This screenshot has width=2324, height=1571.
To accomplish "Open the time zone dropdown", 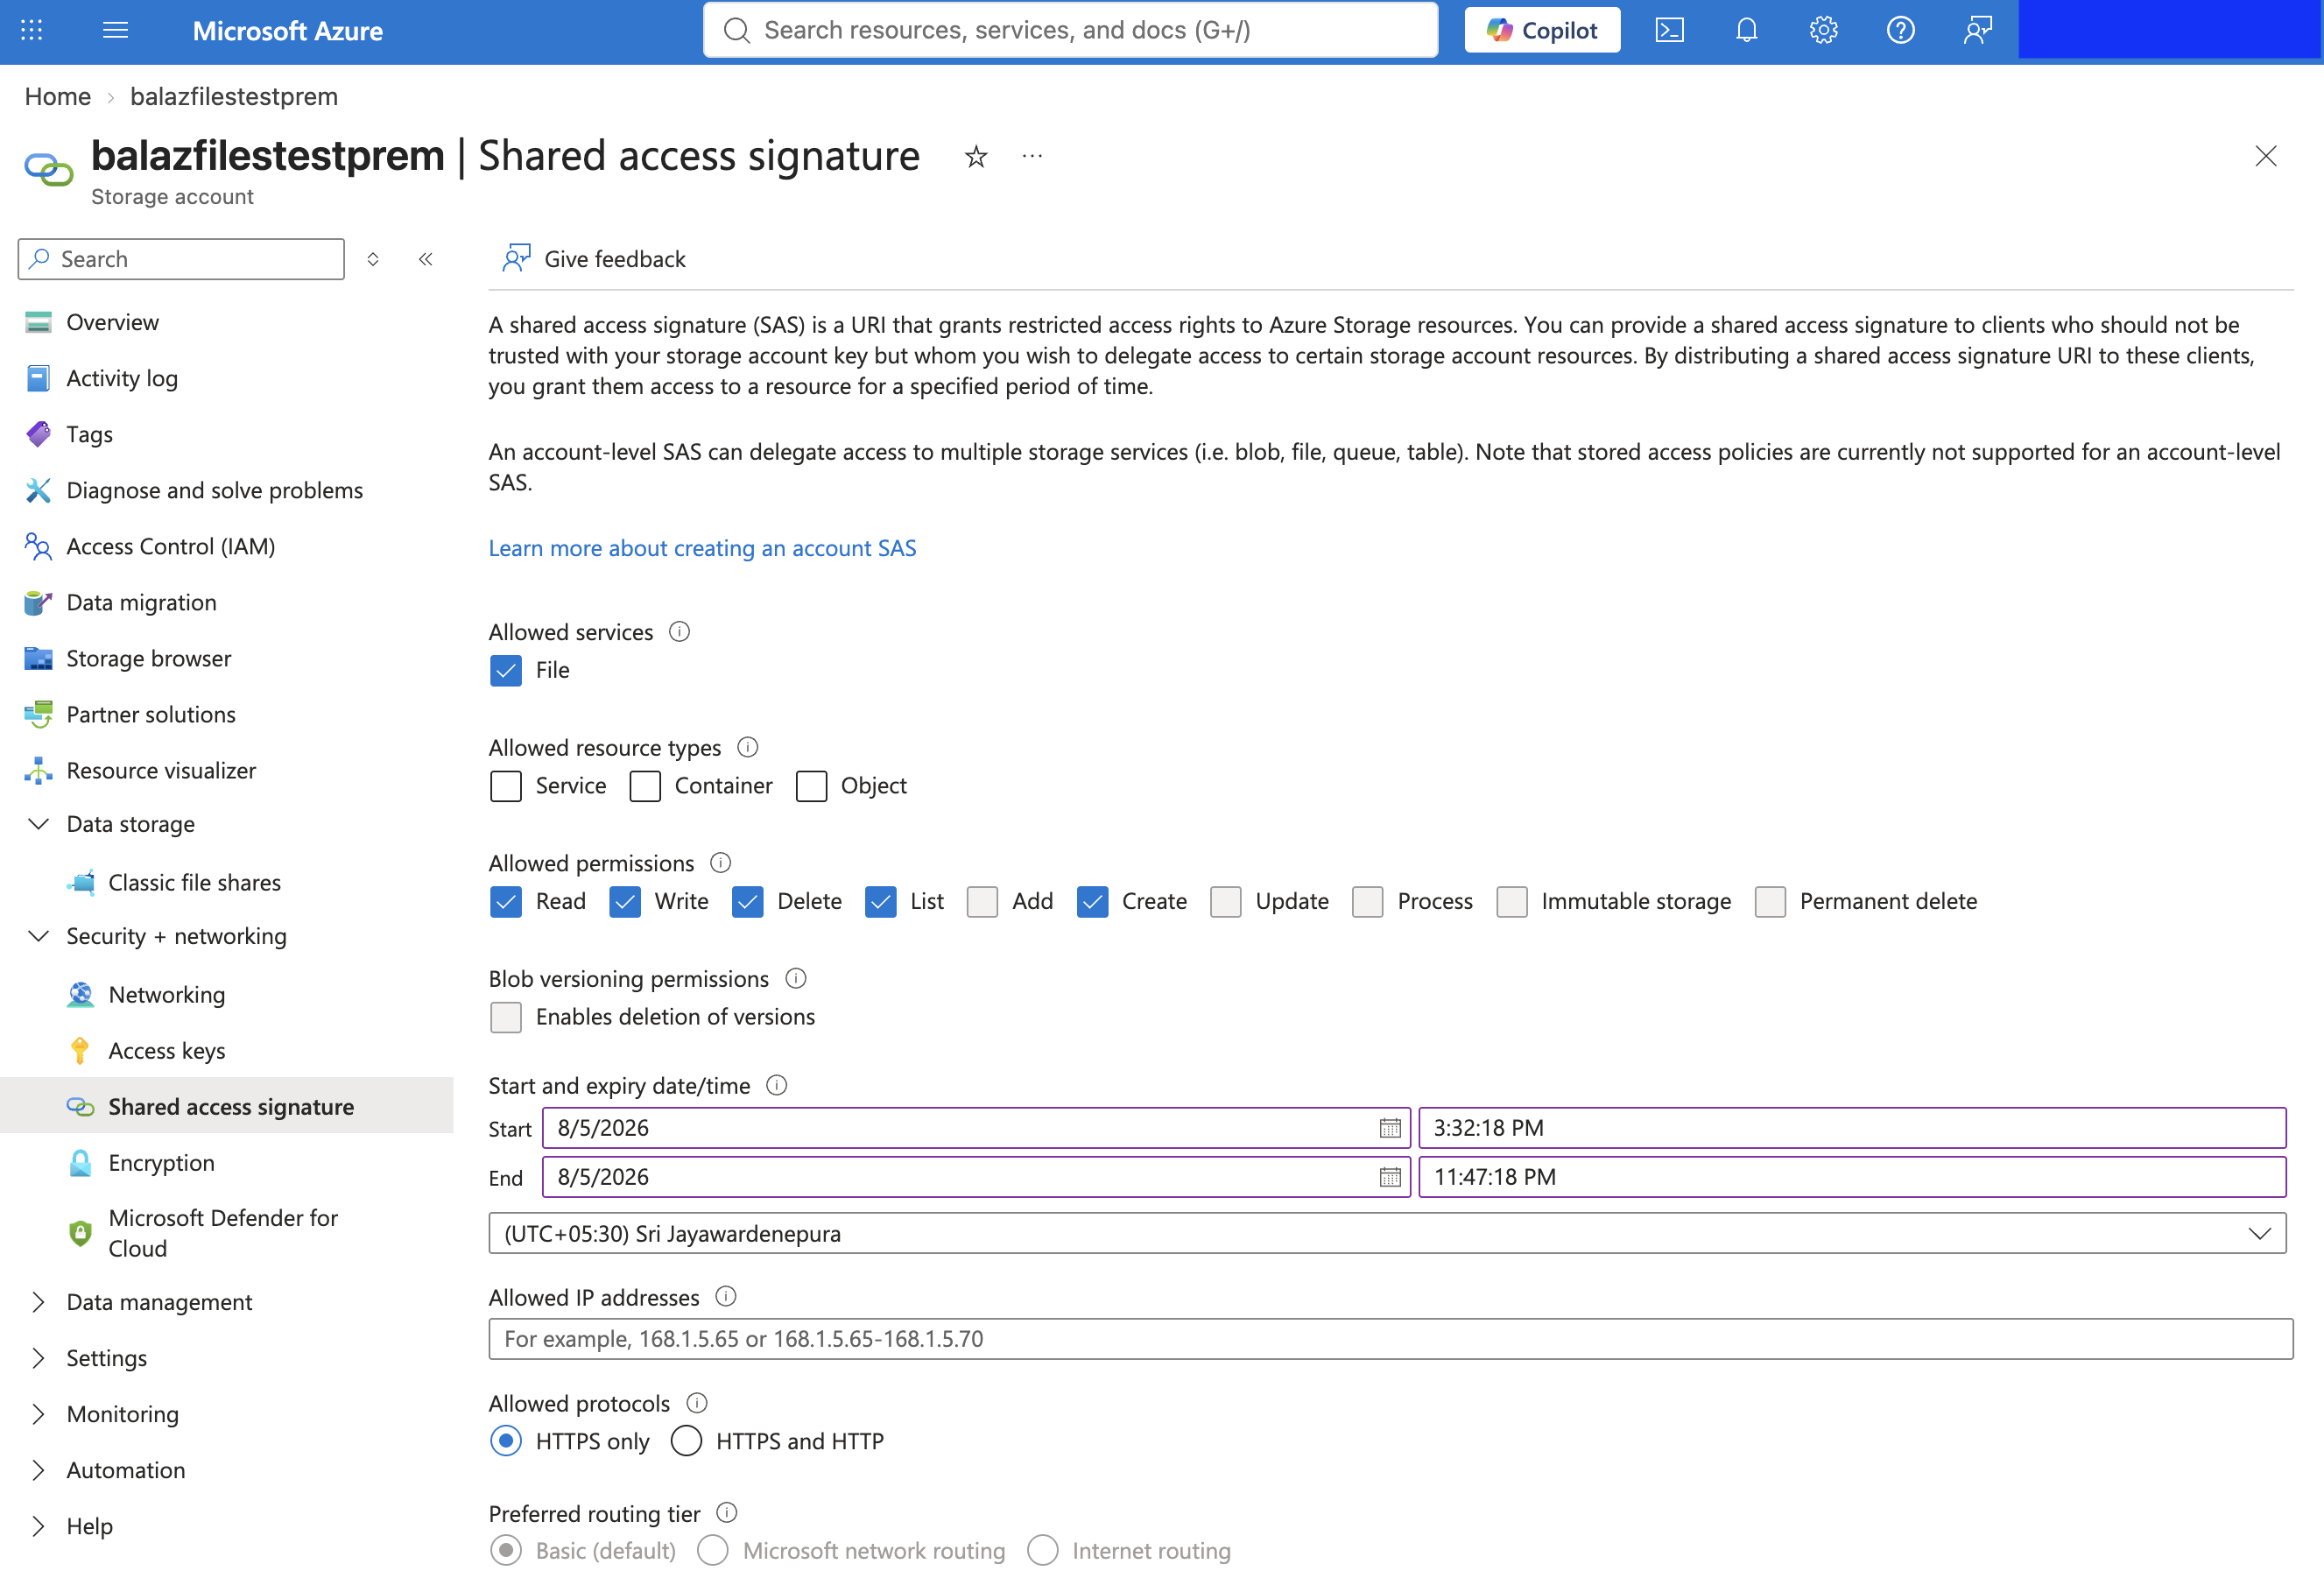I will pyautogui.click(x=1387, y=1233).
